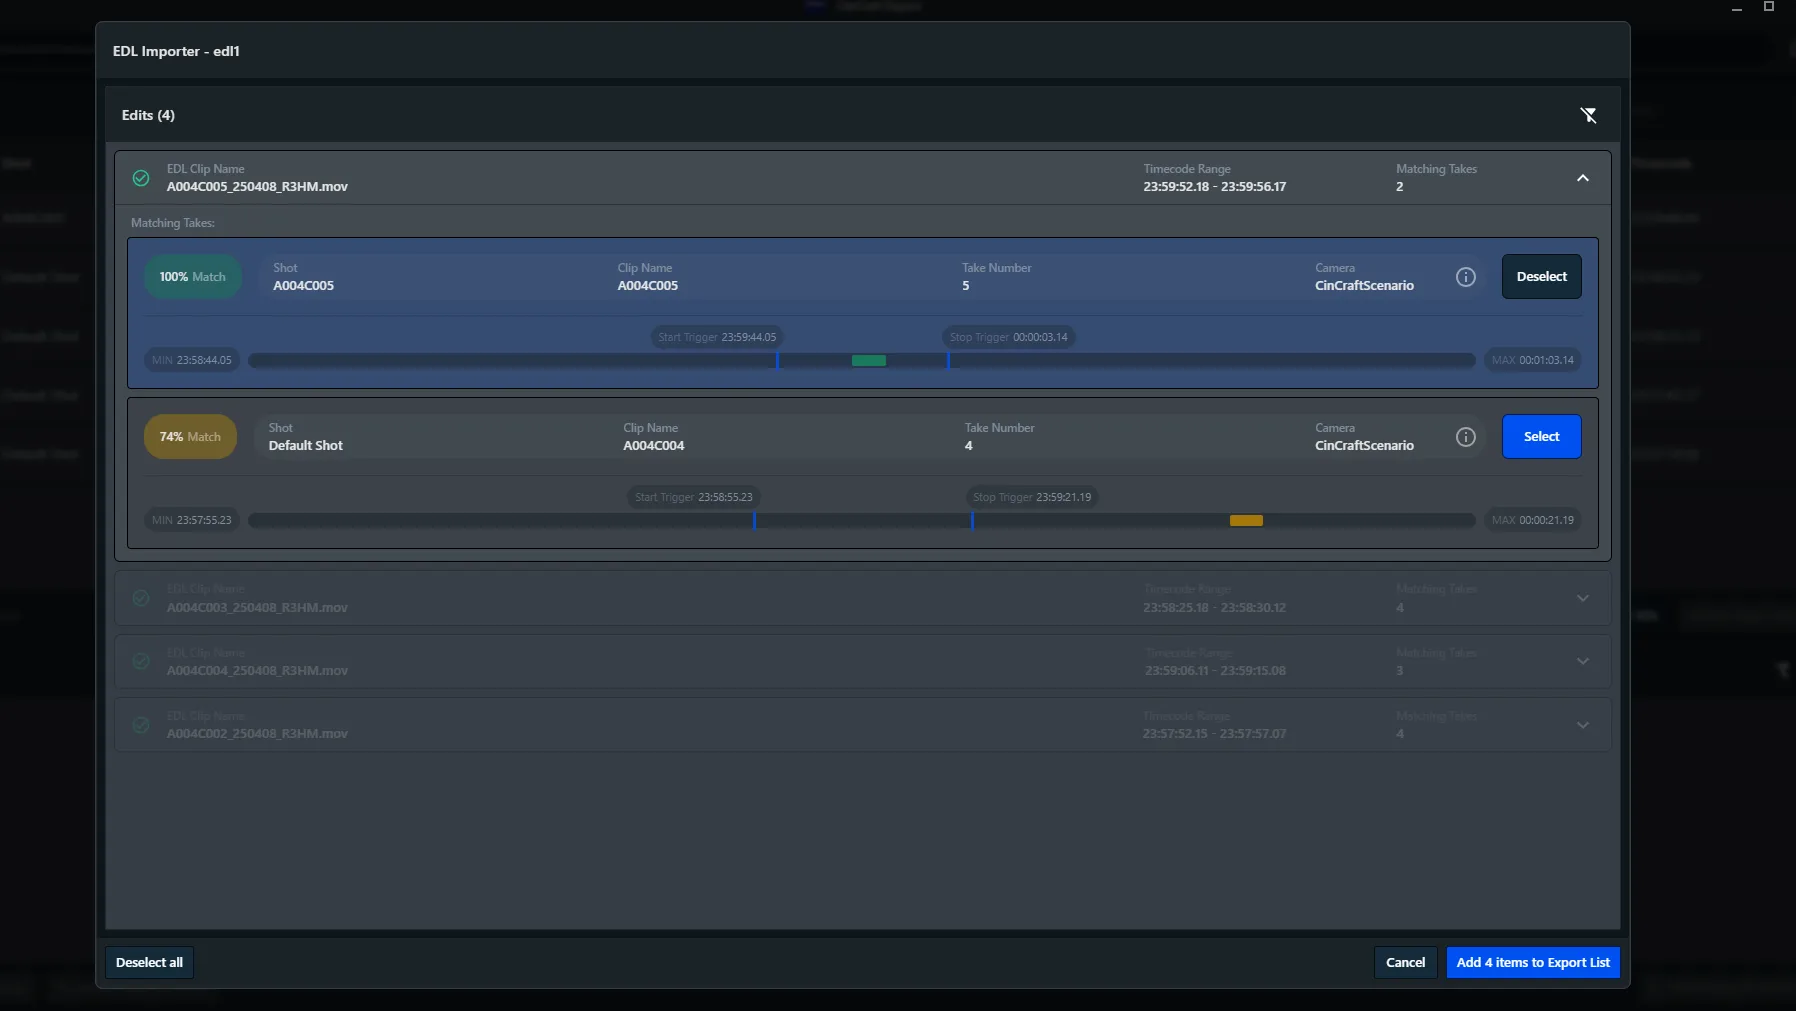Click check icon for A004C004_250408_R3HM.mov edit
The image size is (1796, 1011).
(x=141, y=661)
